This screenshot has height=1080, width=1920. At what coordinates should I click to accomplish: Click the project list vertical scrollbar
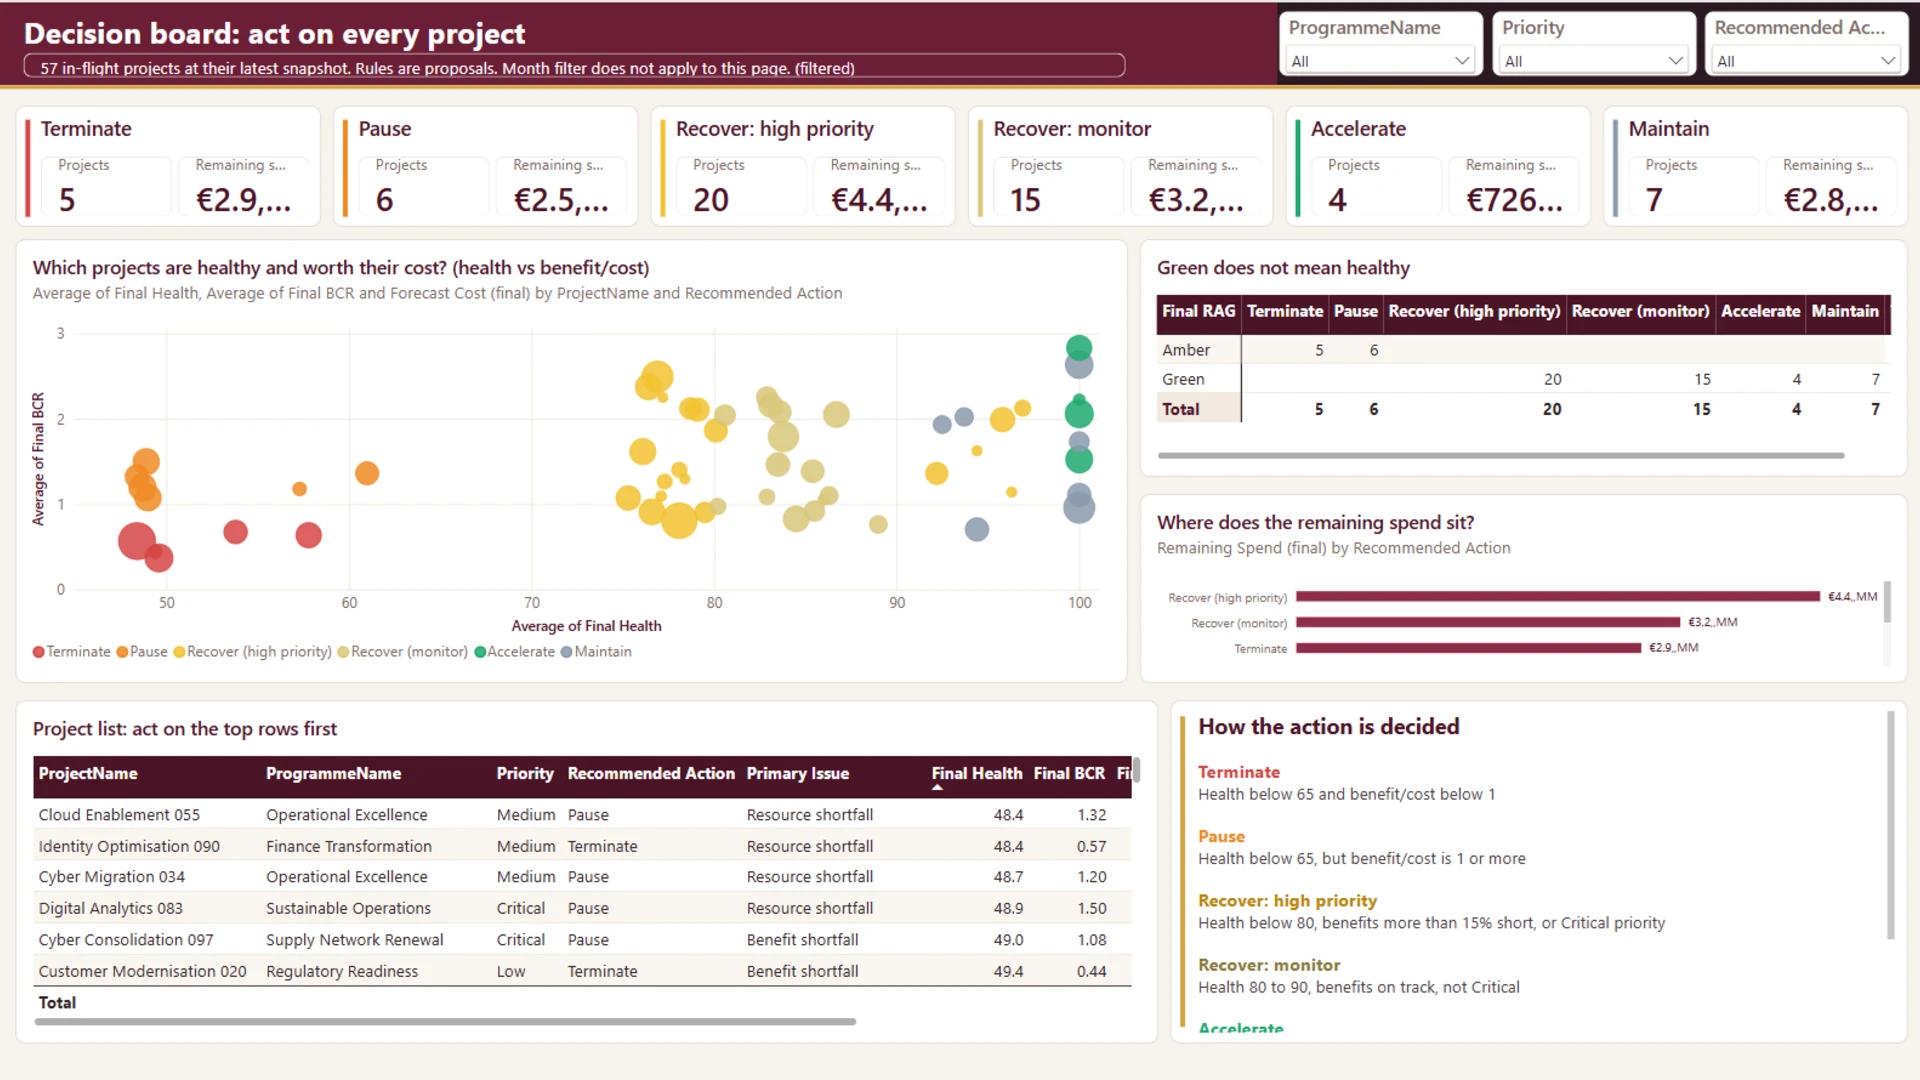tap(1136, 770)
